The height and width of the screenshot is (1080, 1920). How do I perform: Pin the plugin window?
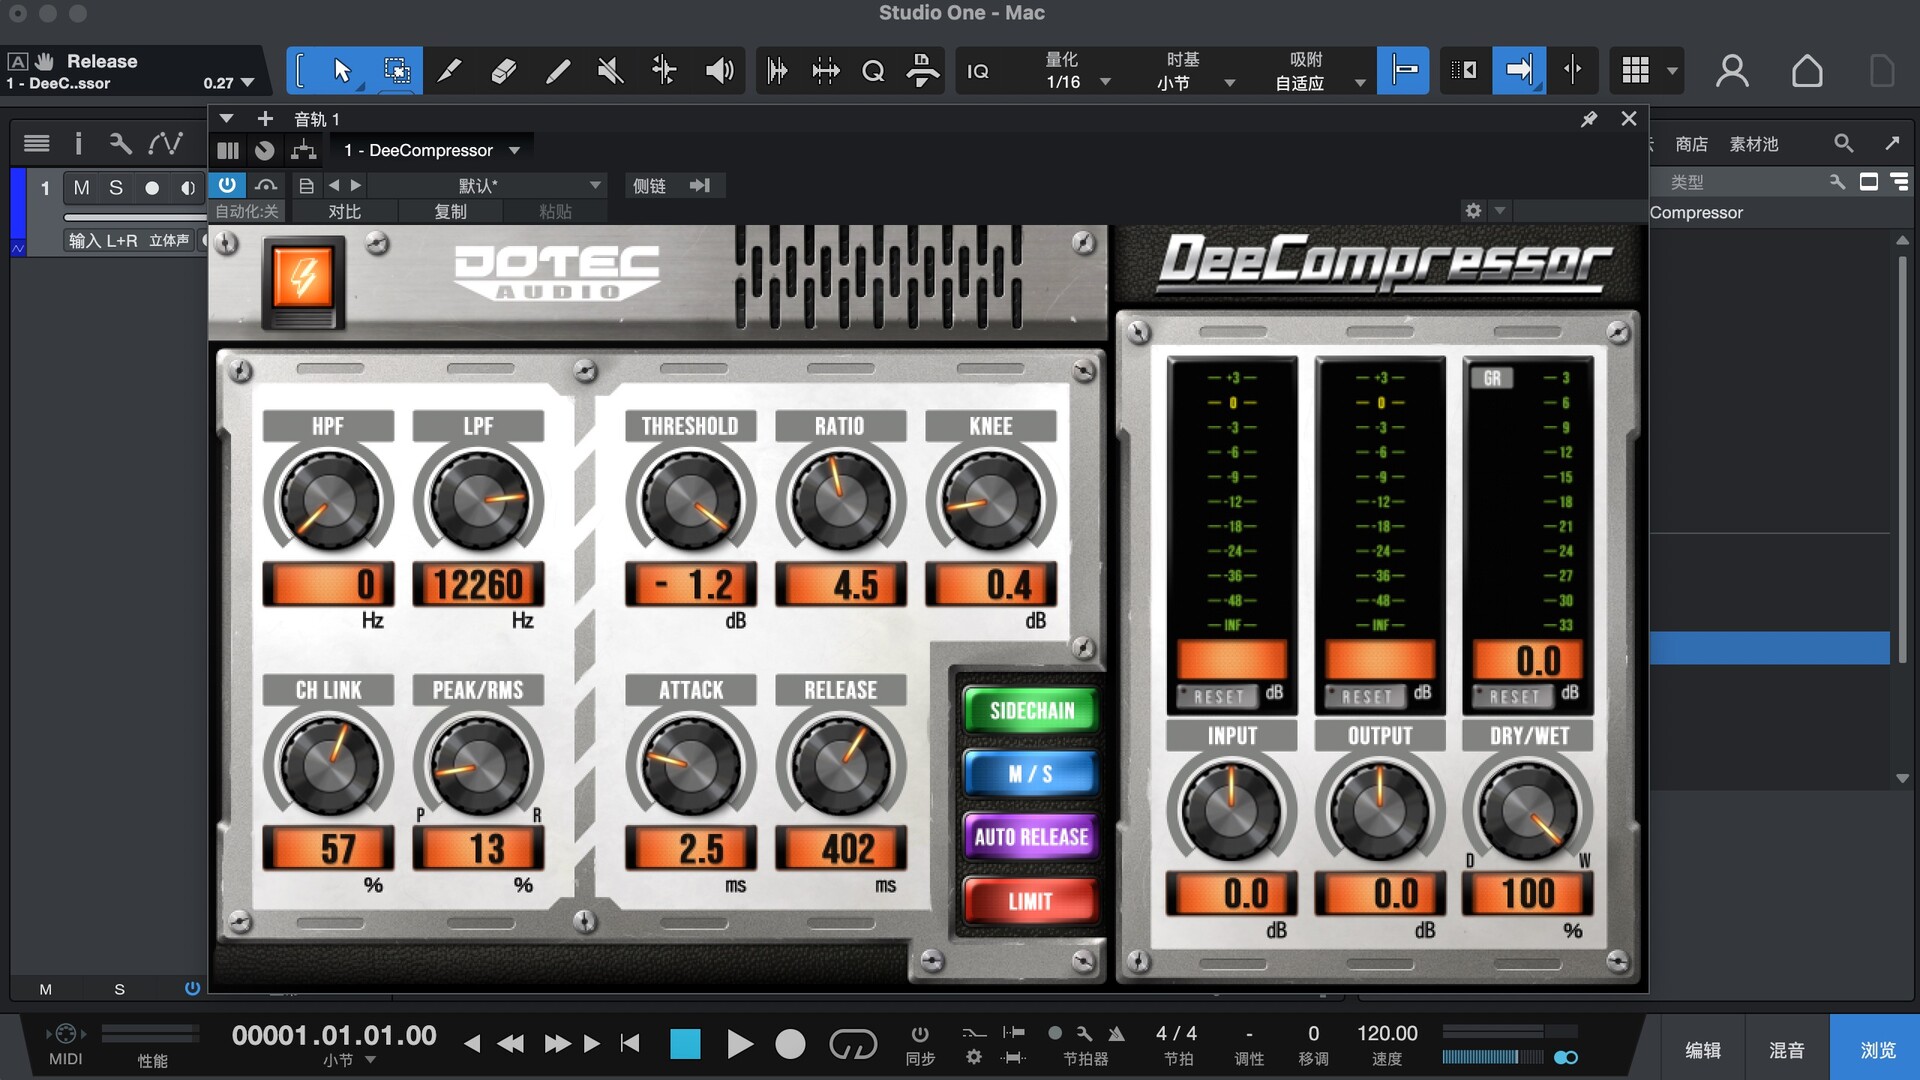pos(1589,119)
